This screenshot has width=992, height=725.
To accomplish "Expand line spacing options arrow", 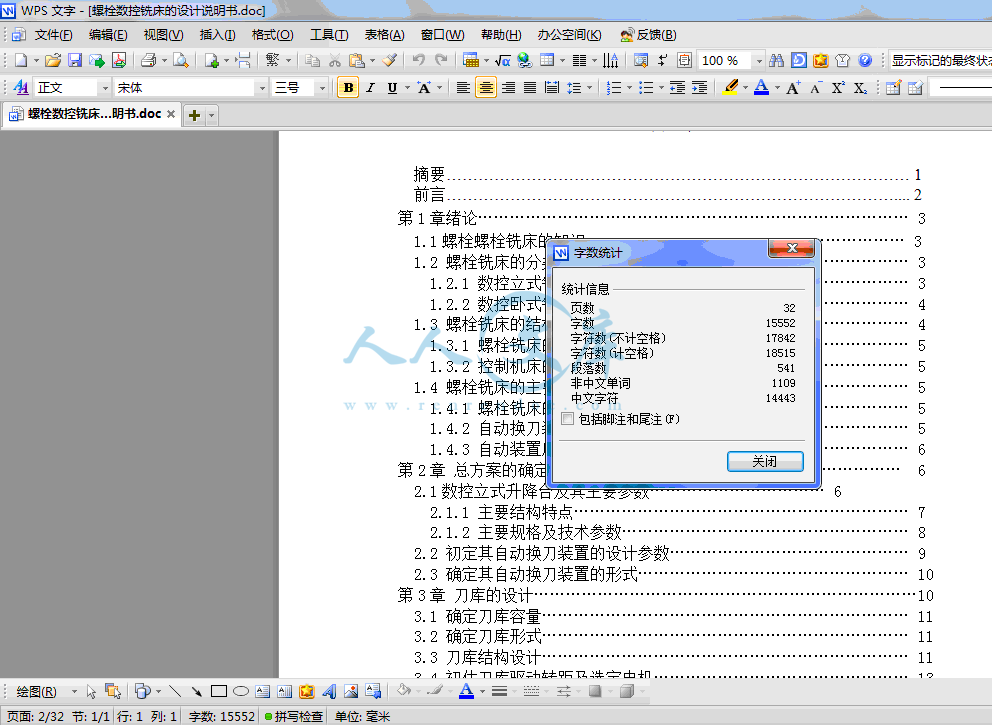I will [589, 87].
